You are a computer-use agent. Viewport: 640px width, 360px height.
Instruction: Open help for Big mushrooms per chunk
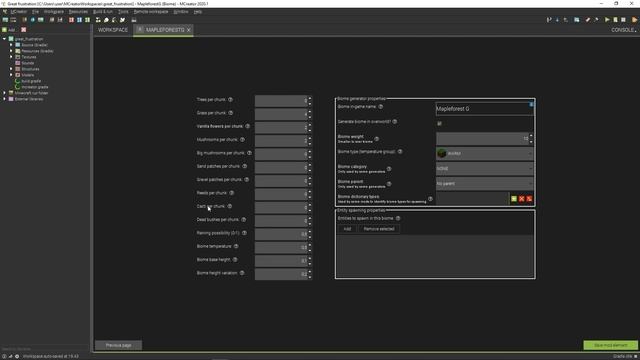[x=249, y=153]
